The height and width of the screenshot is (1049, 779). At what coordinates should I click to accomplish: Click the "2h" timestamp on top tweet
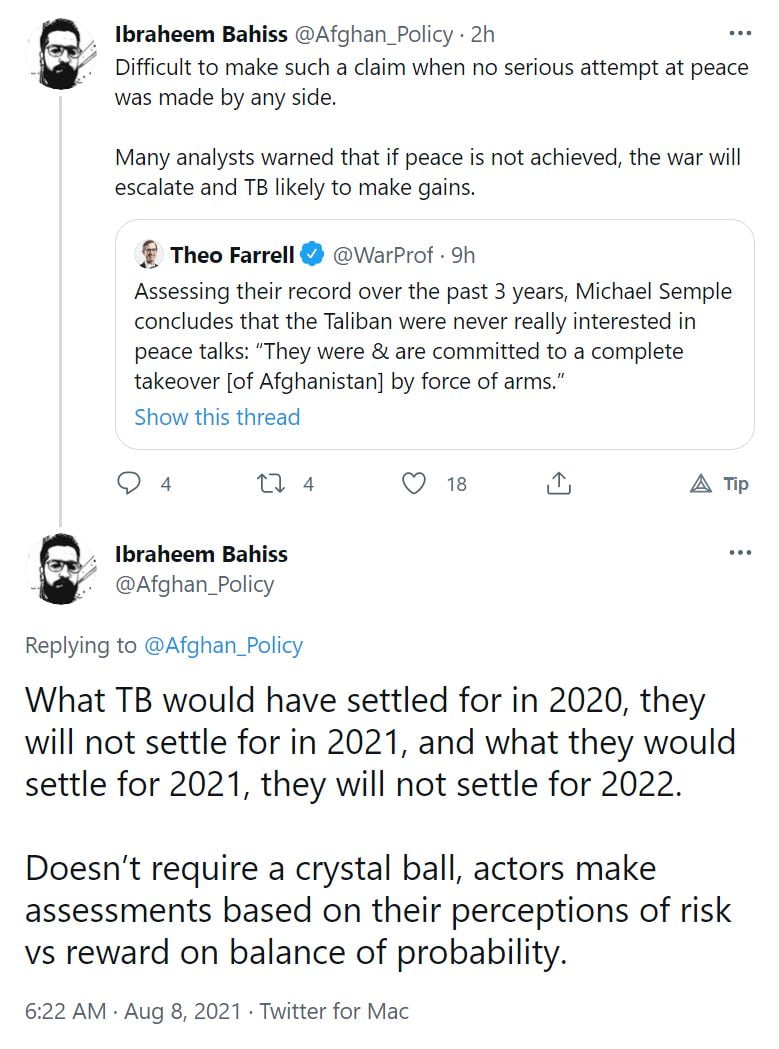point(483,34)
